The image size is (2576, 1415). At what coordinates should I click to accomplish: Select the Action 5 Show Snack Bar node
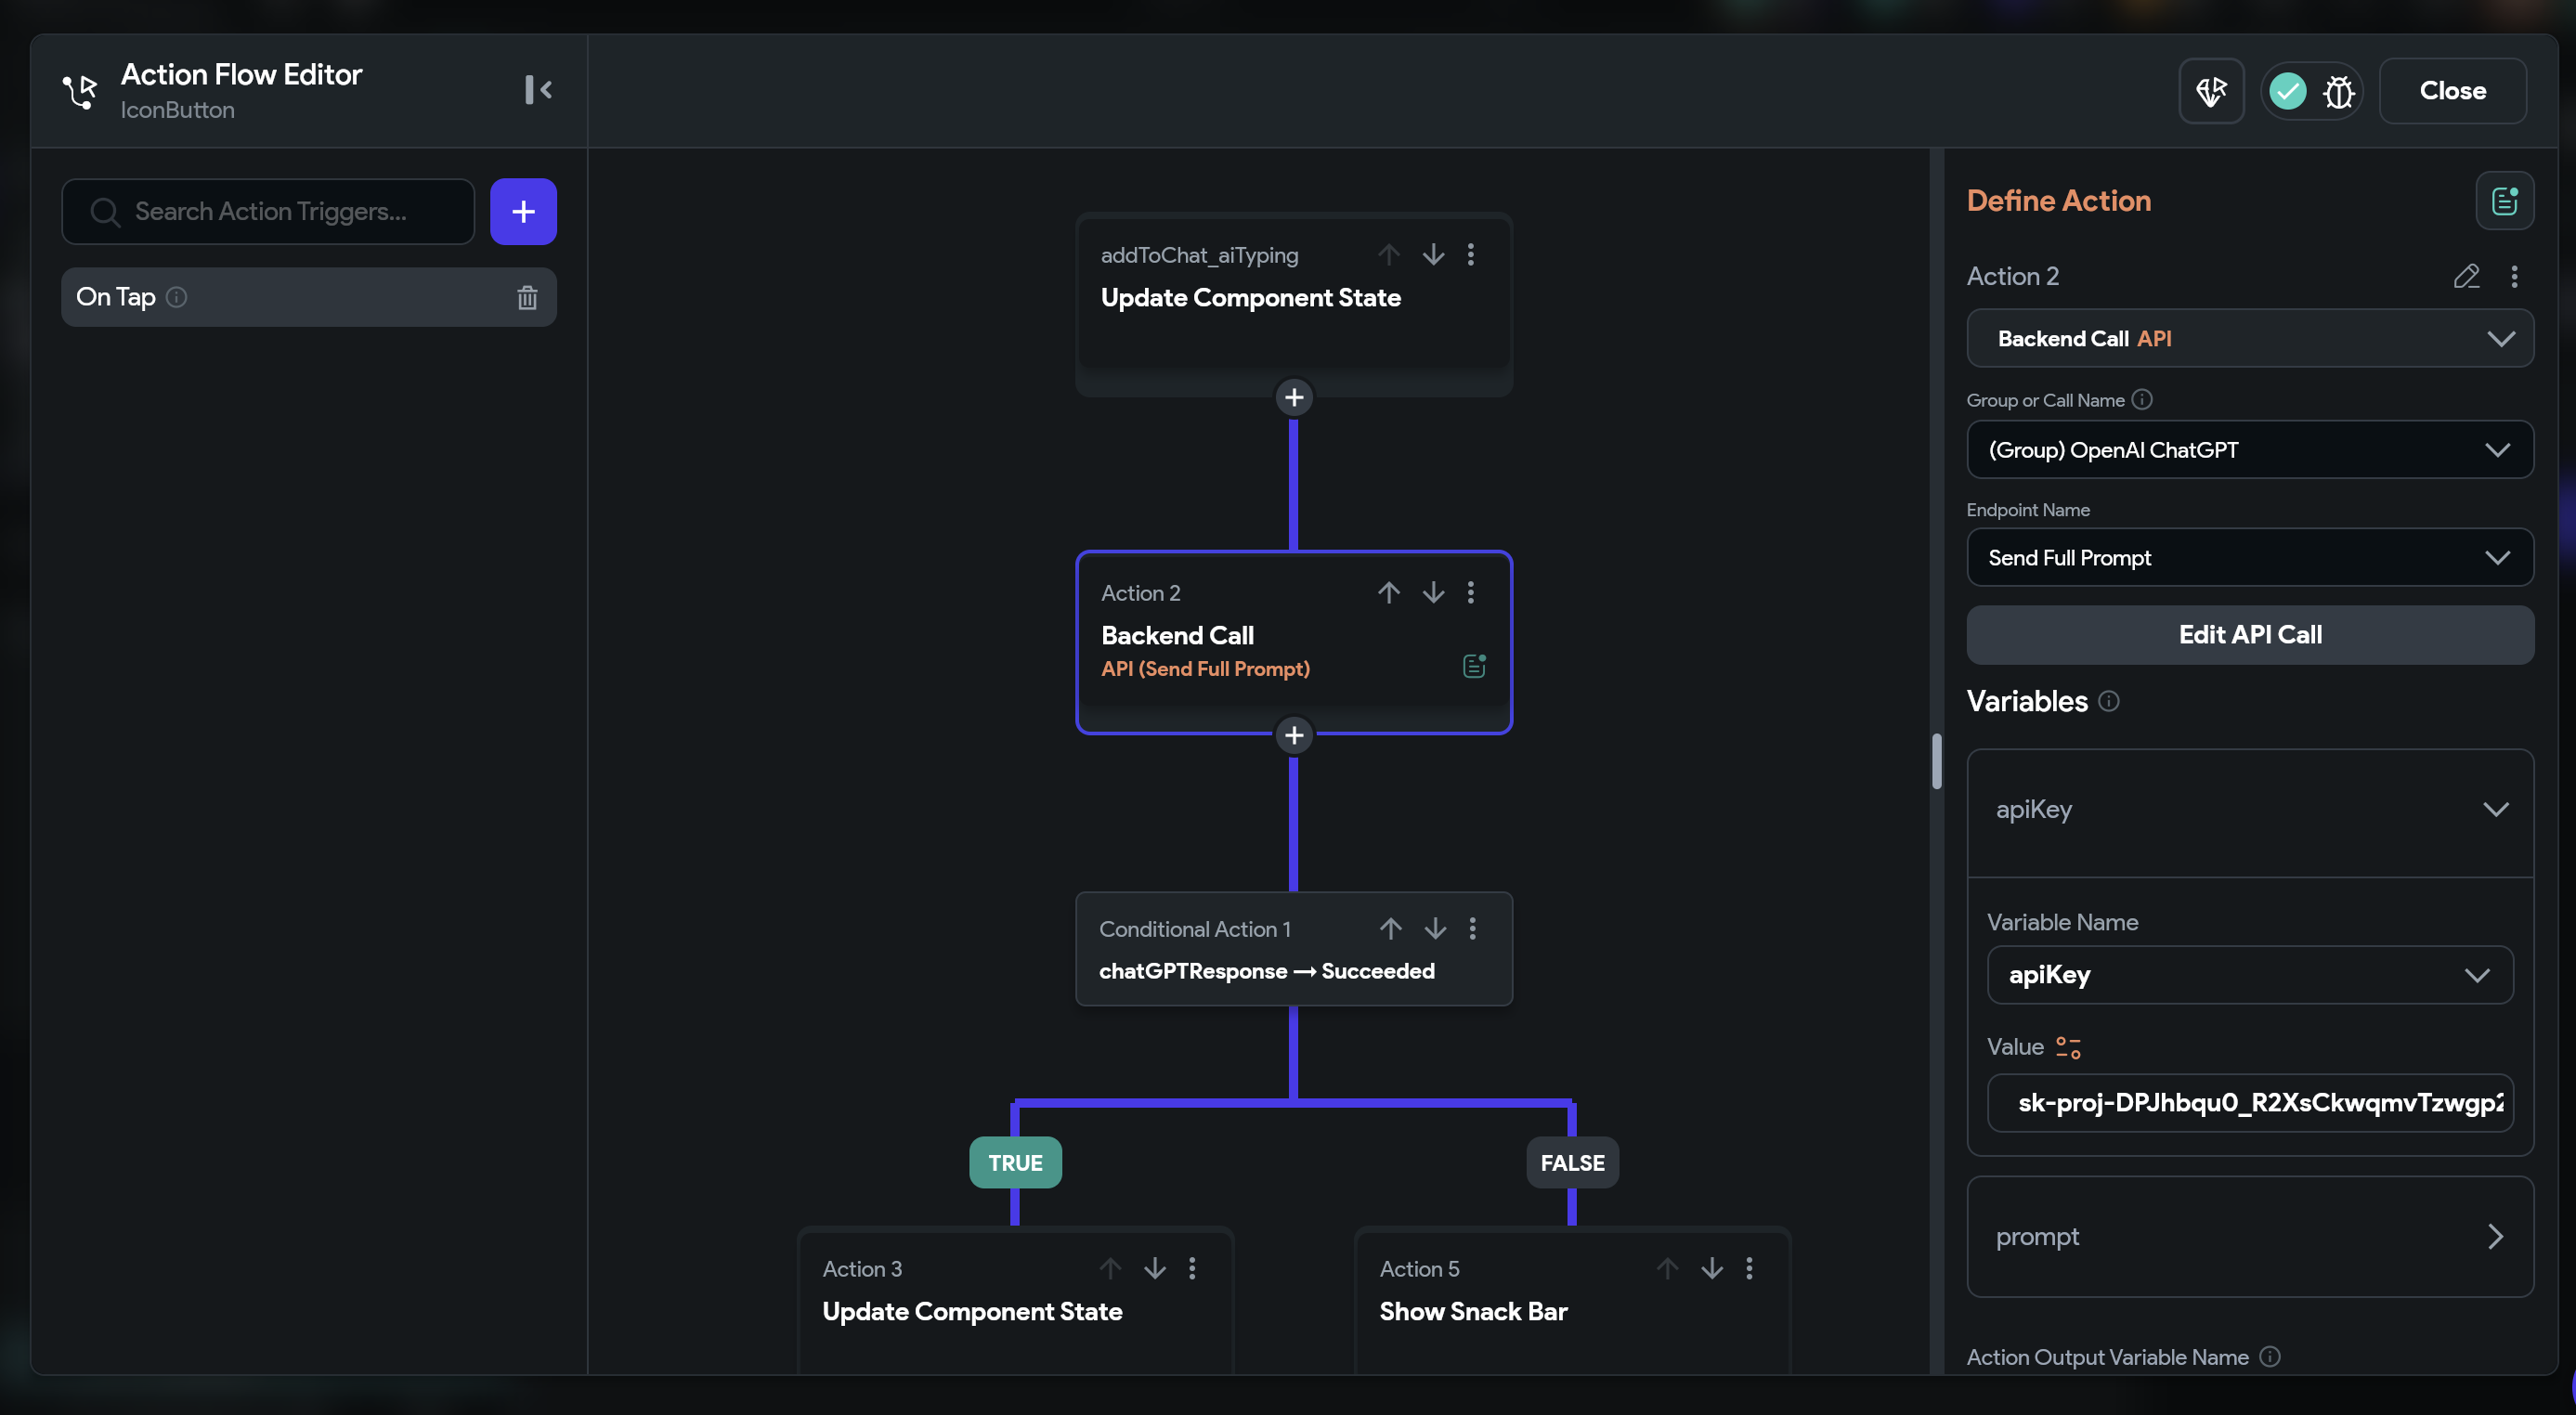pyautogui.click(x=1572, y=1299)
